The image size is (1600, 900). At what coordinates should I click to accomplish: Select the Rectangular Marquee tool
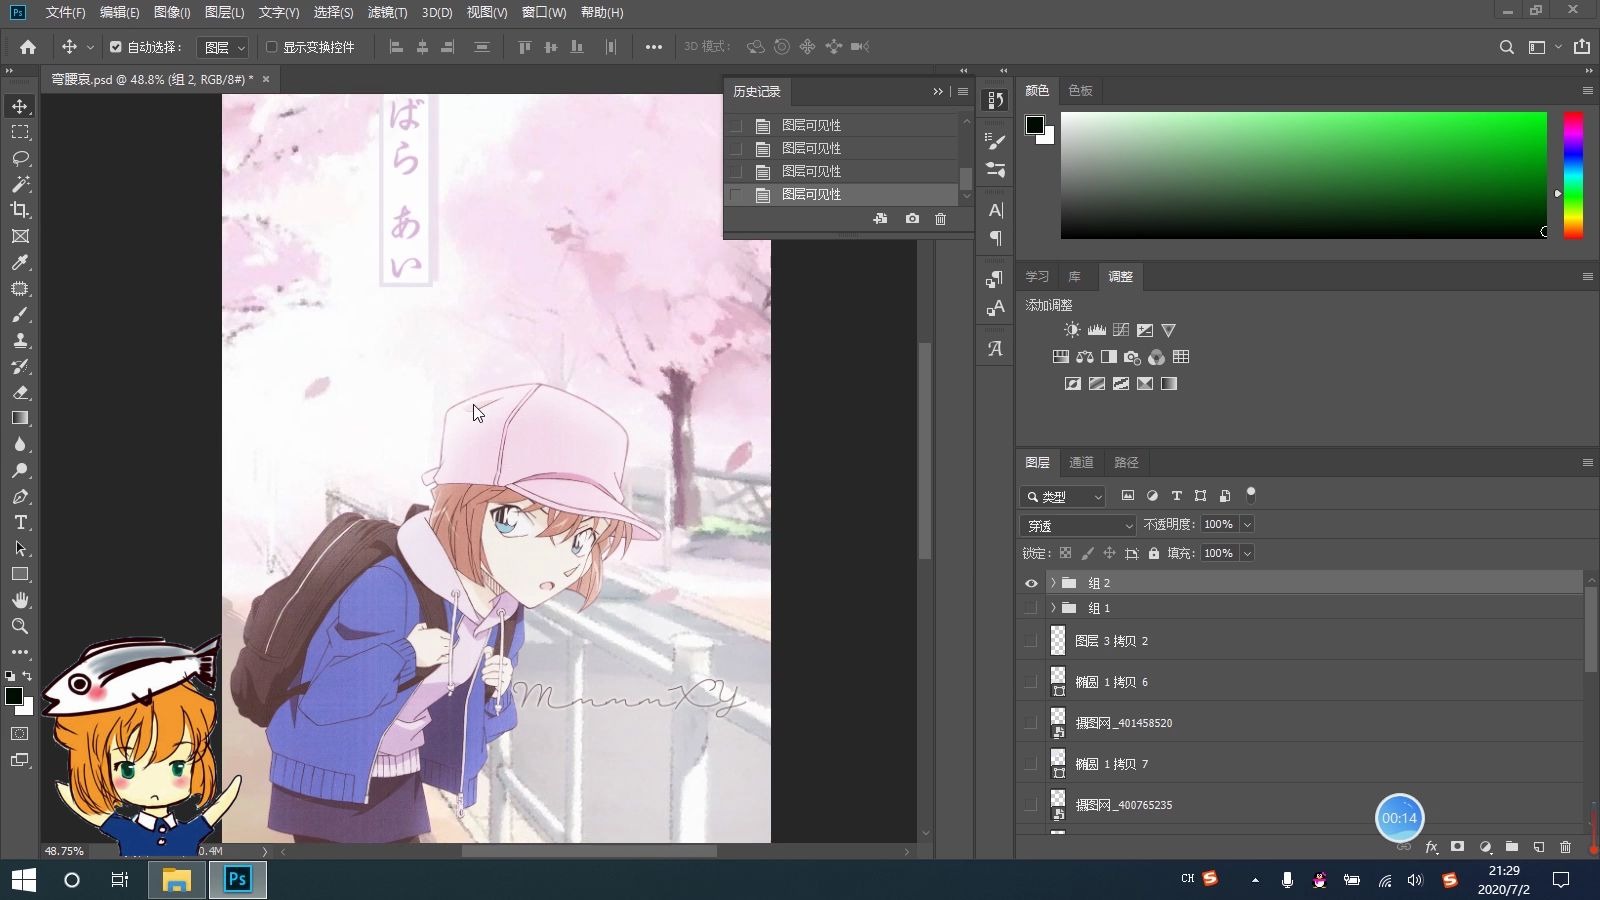click(20, 132)
